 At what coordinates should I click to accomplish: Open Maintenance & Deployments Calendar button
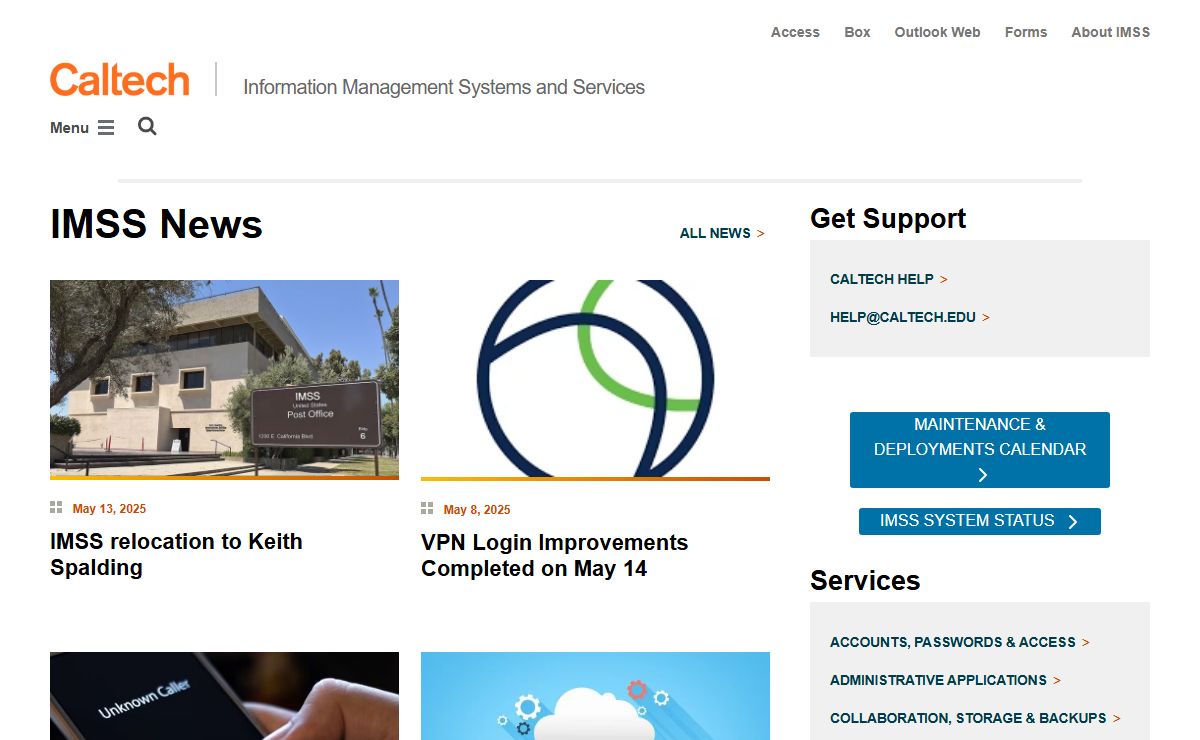pos(980,450)
